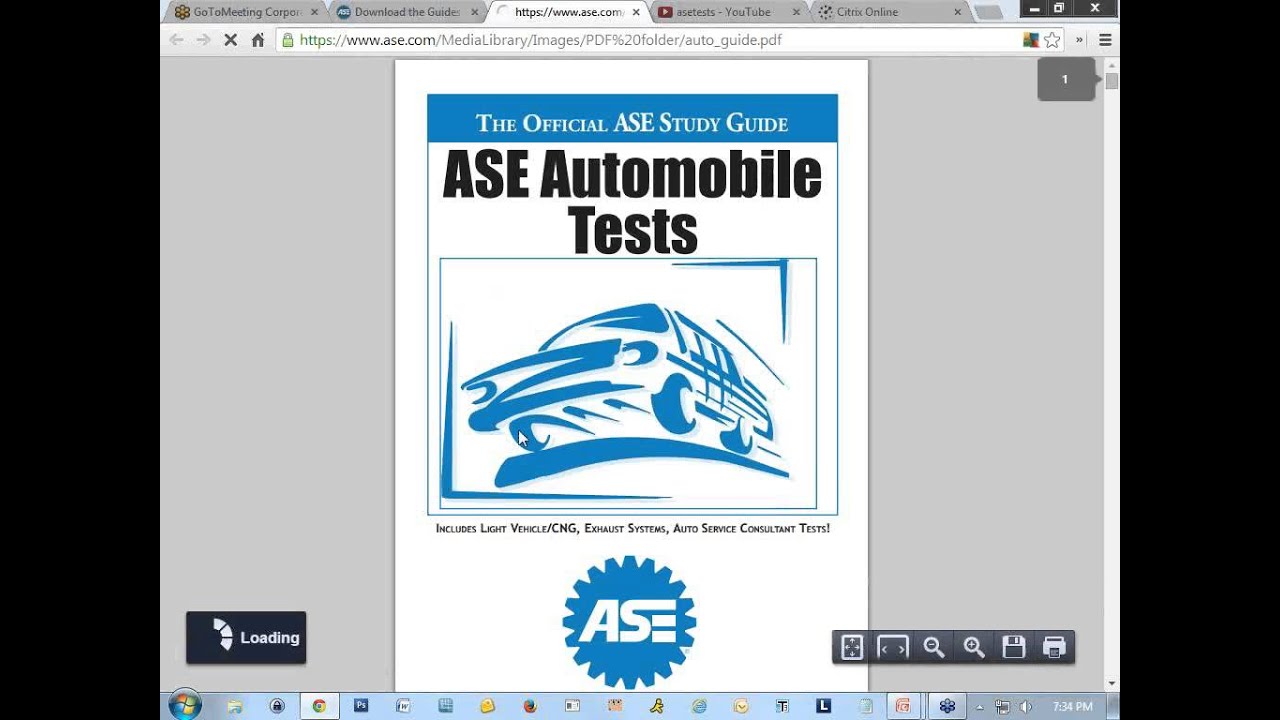Open the GoToMeeting flower taskbar icon
The width and height of the screenshot is (1280, 720).
(946, 706)
